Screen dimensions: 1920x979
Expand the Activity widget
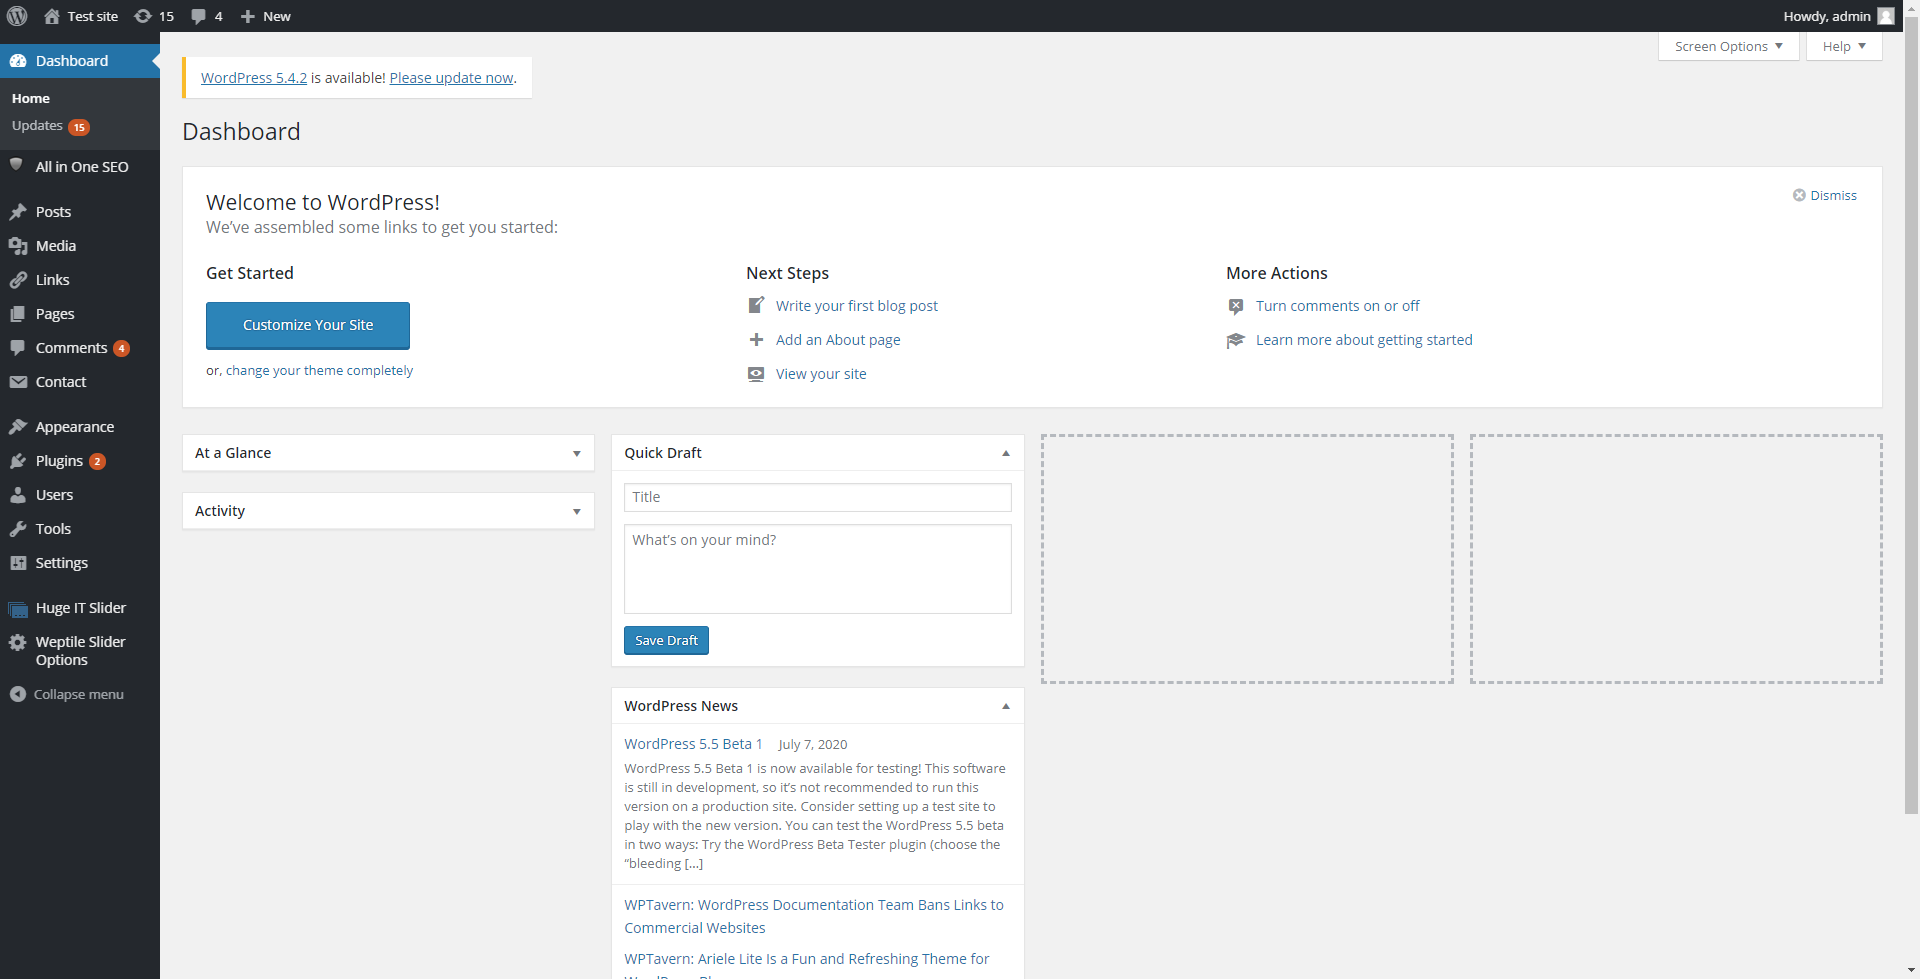[x=577, y=511]
